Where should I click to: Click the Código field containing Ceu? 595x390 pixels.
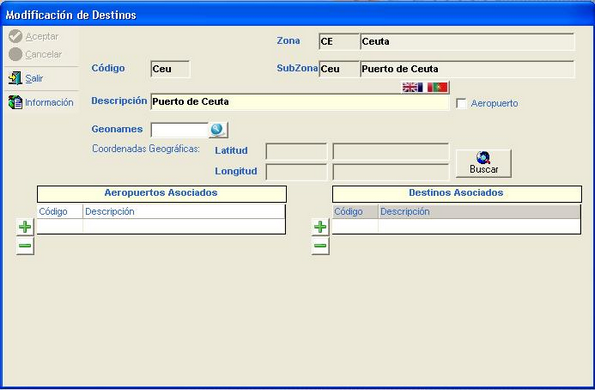(170, 69)
